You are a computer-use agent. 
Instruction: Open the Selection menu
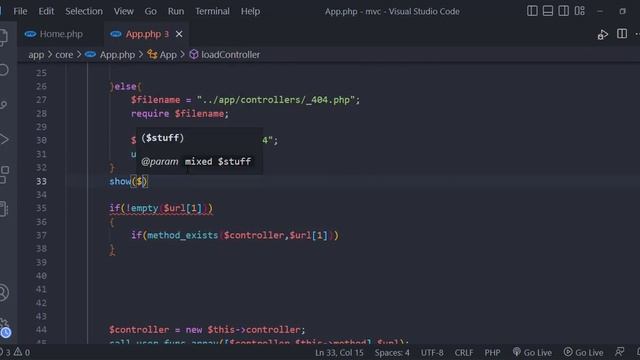(x=84, y=11)
